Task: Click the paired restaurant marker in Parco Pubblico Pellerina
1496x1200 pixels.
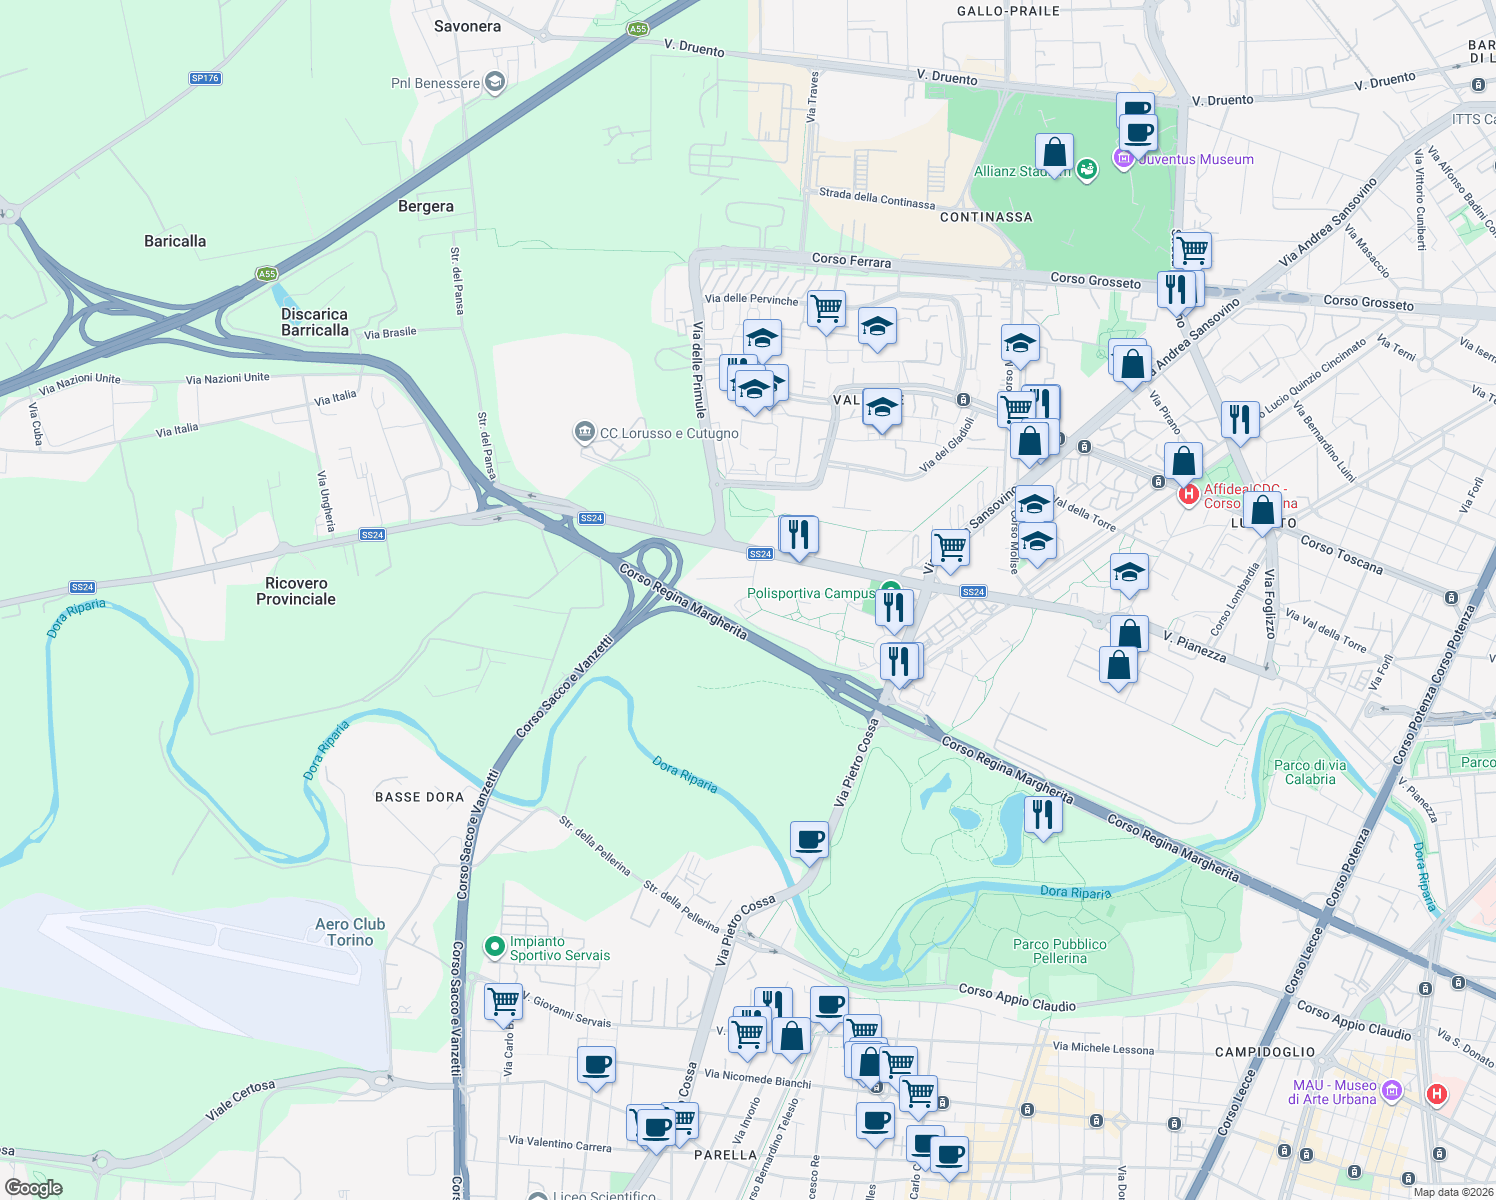Action: click(1043, 814)
